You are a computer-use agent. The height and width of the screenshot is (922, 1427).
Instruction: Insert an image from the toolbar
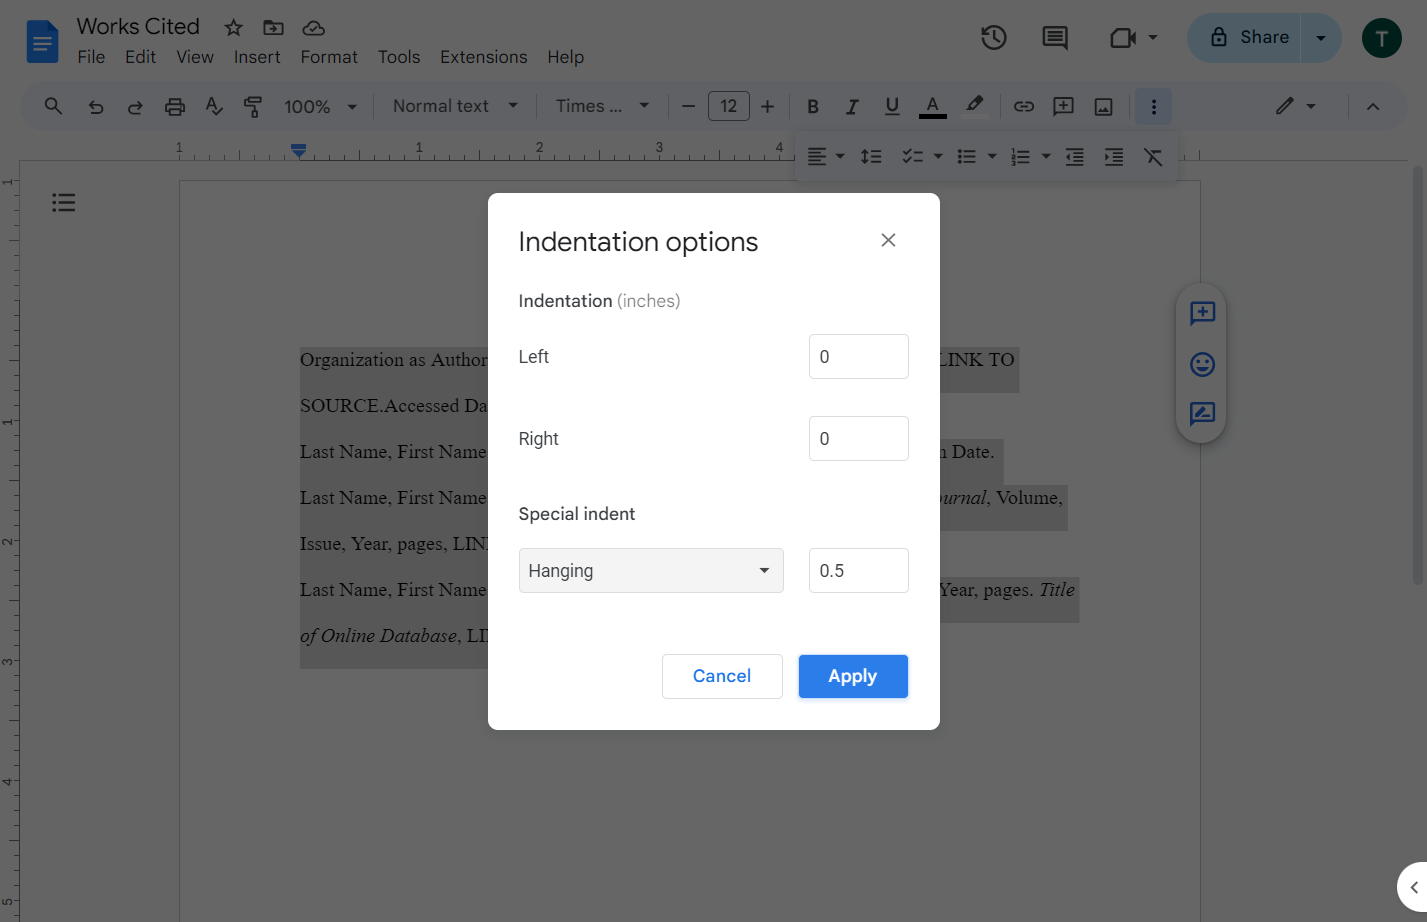click(x=1104, y=106)
